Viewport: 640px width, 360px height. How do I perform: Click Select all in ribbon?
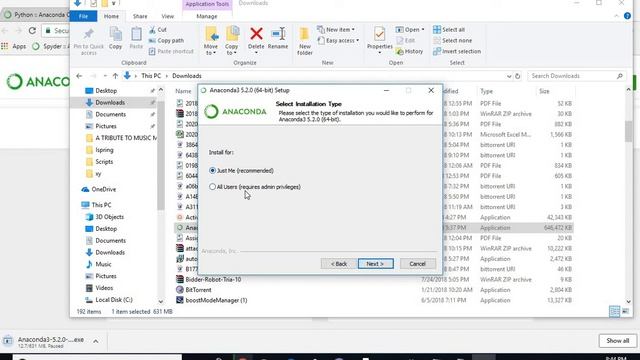(449, 30)
